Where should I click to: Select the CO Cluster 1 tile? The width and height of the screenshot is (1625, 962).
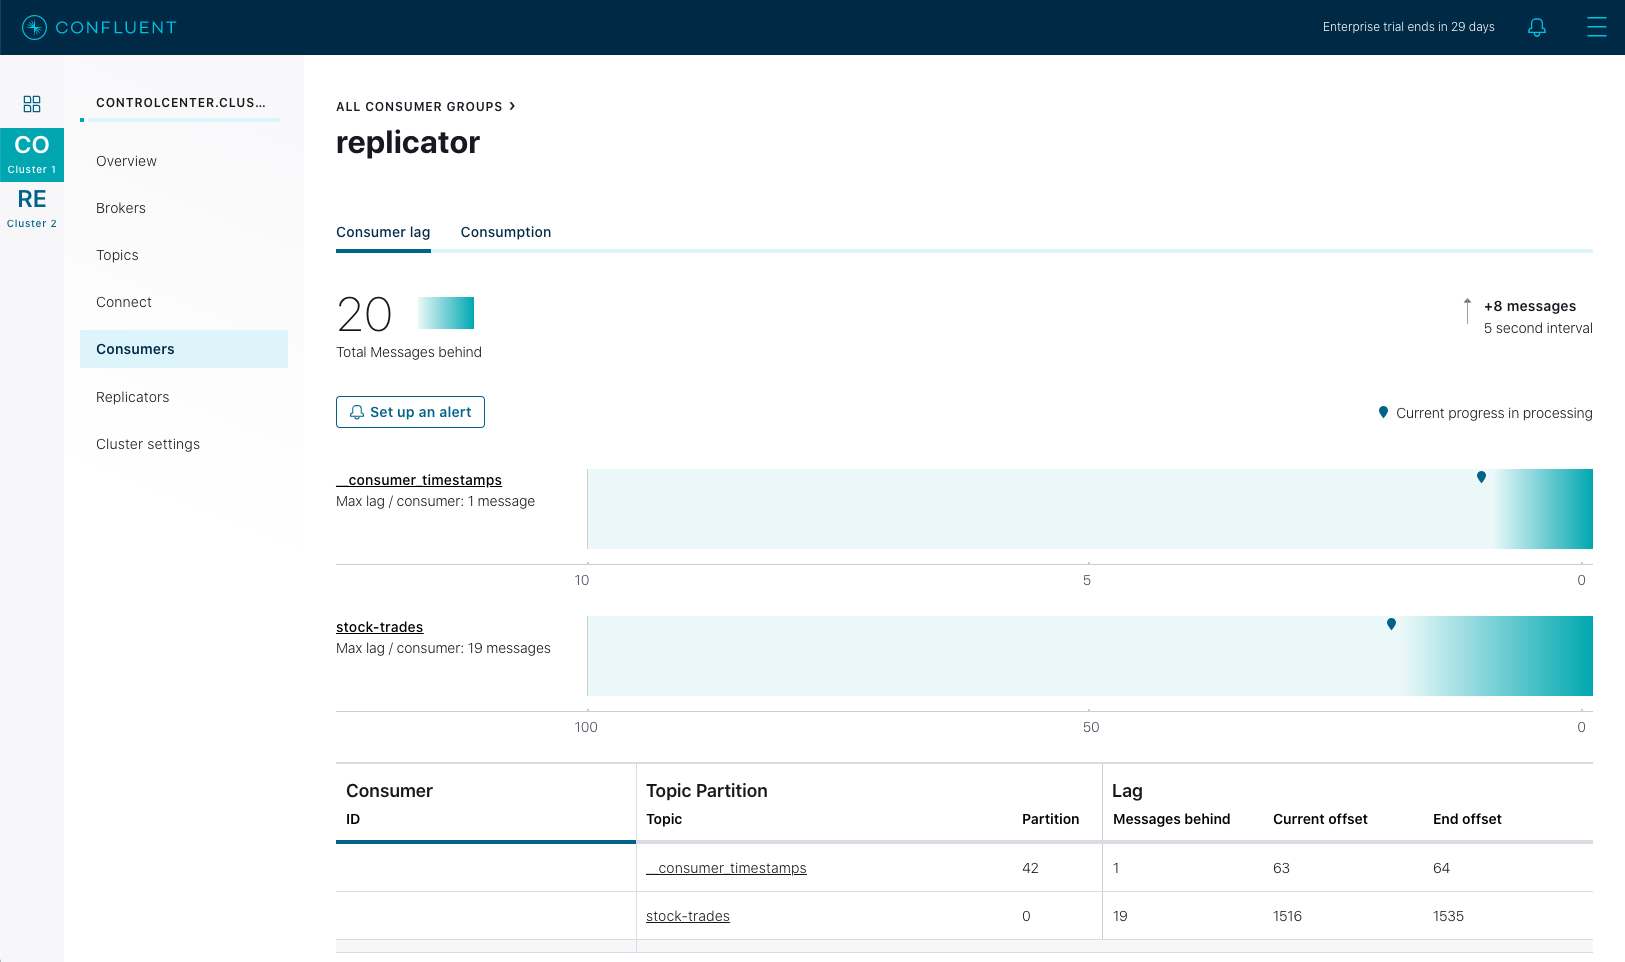point(32,155)
